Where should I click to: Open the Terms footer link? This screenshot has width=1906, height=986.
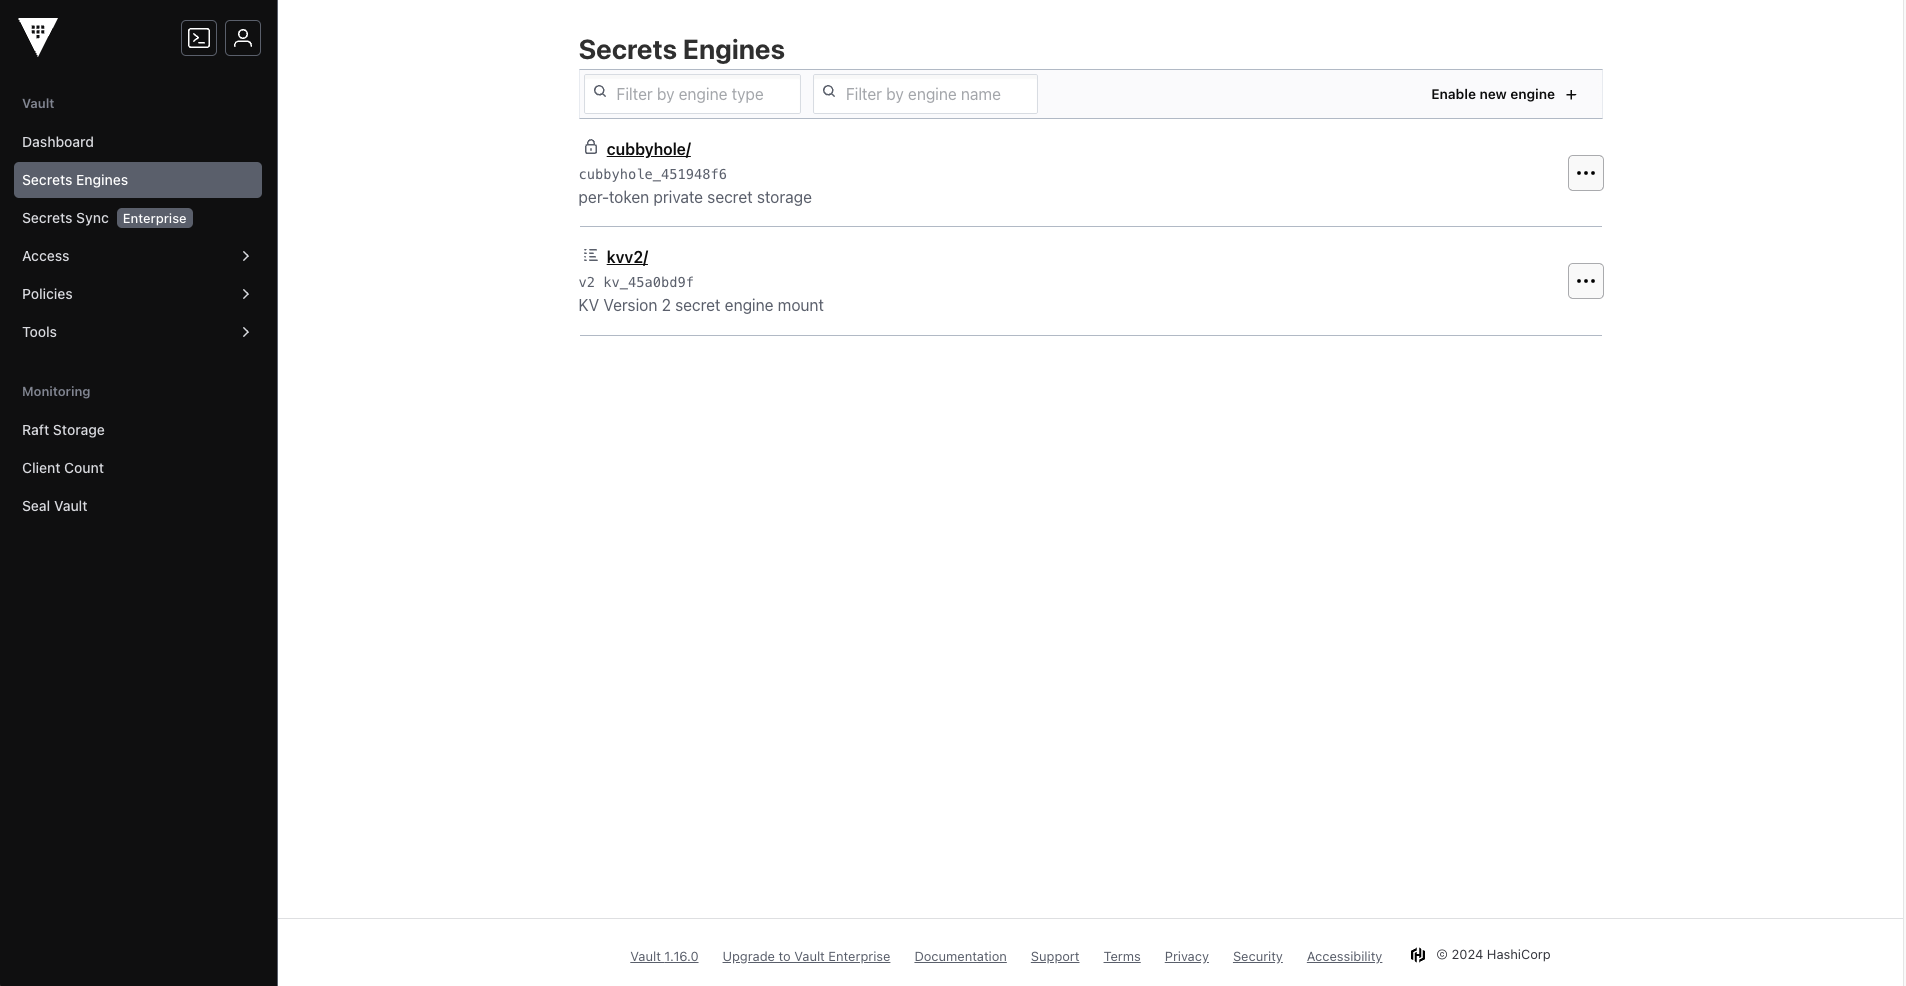[x=1122, y=956]
